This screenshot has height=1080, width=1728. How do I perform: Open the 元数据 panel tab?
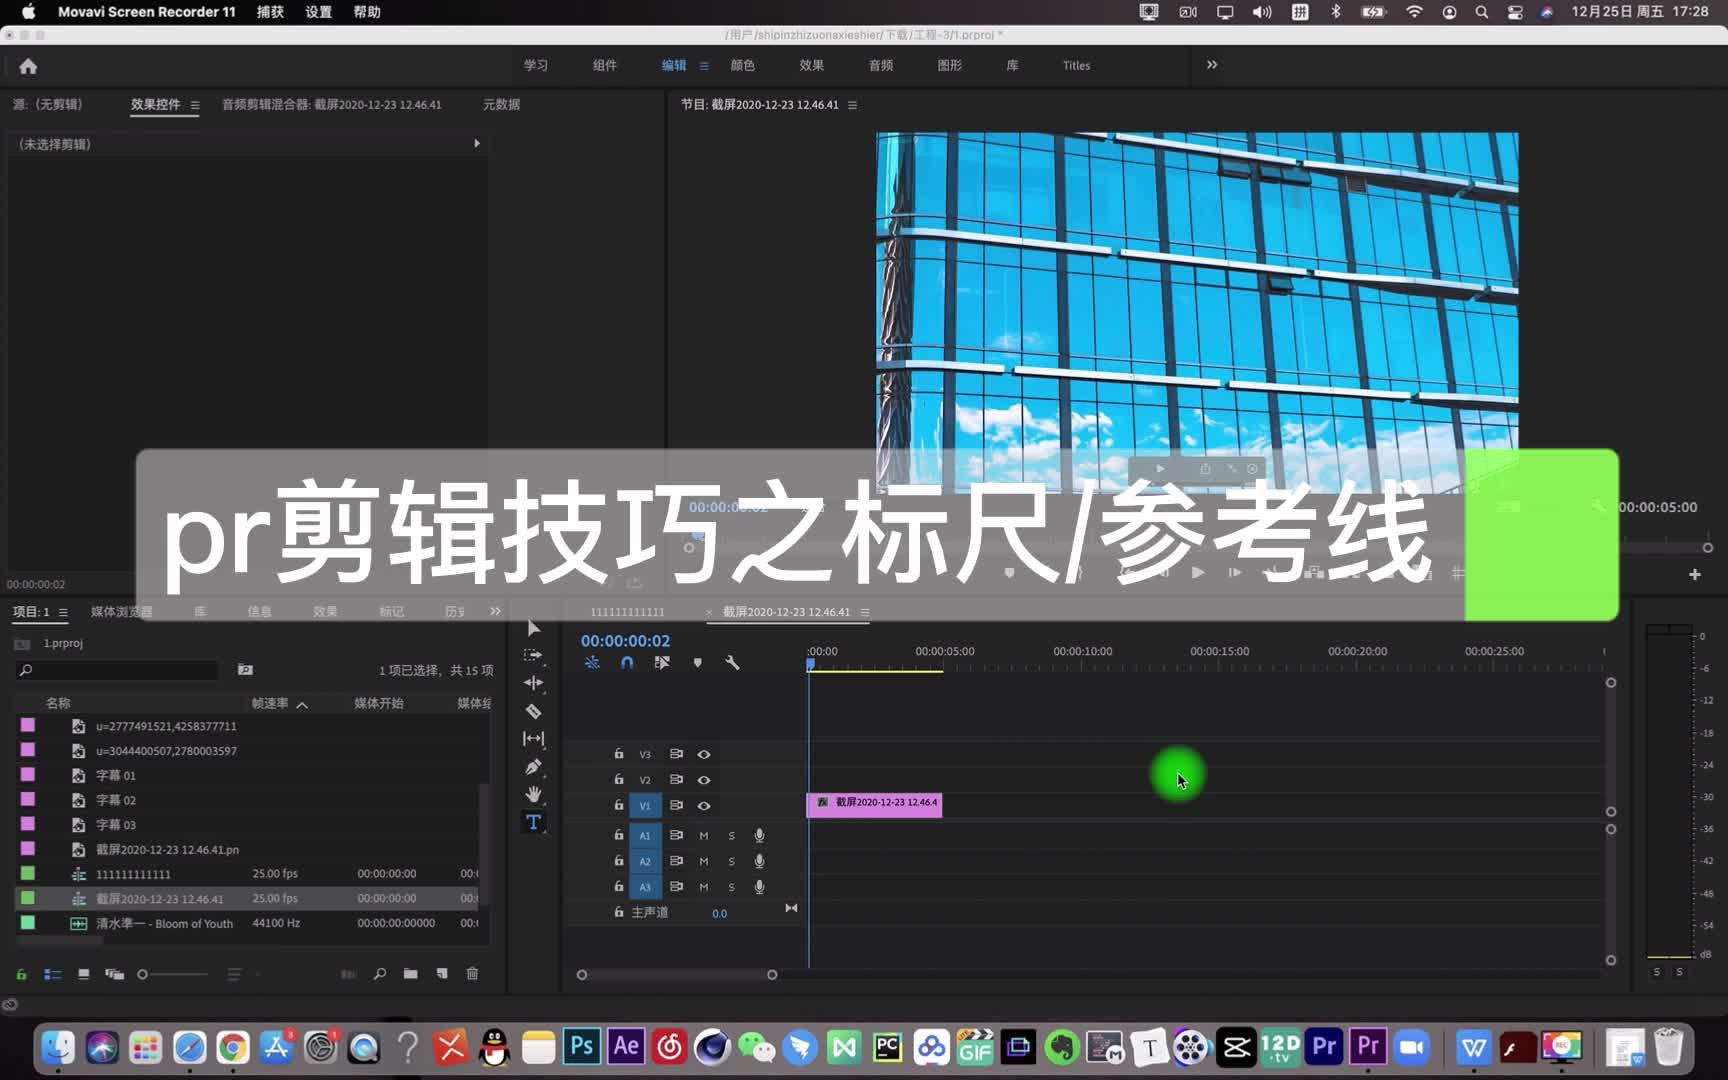(501, 104)
